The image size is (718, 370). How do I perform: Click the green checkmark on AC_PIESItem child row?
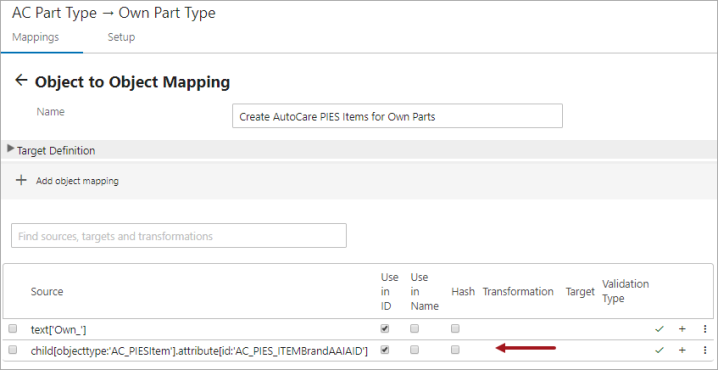659,350
